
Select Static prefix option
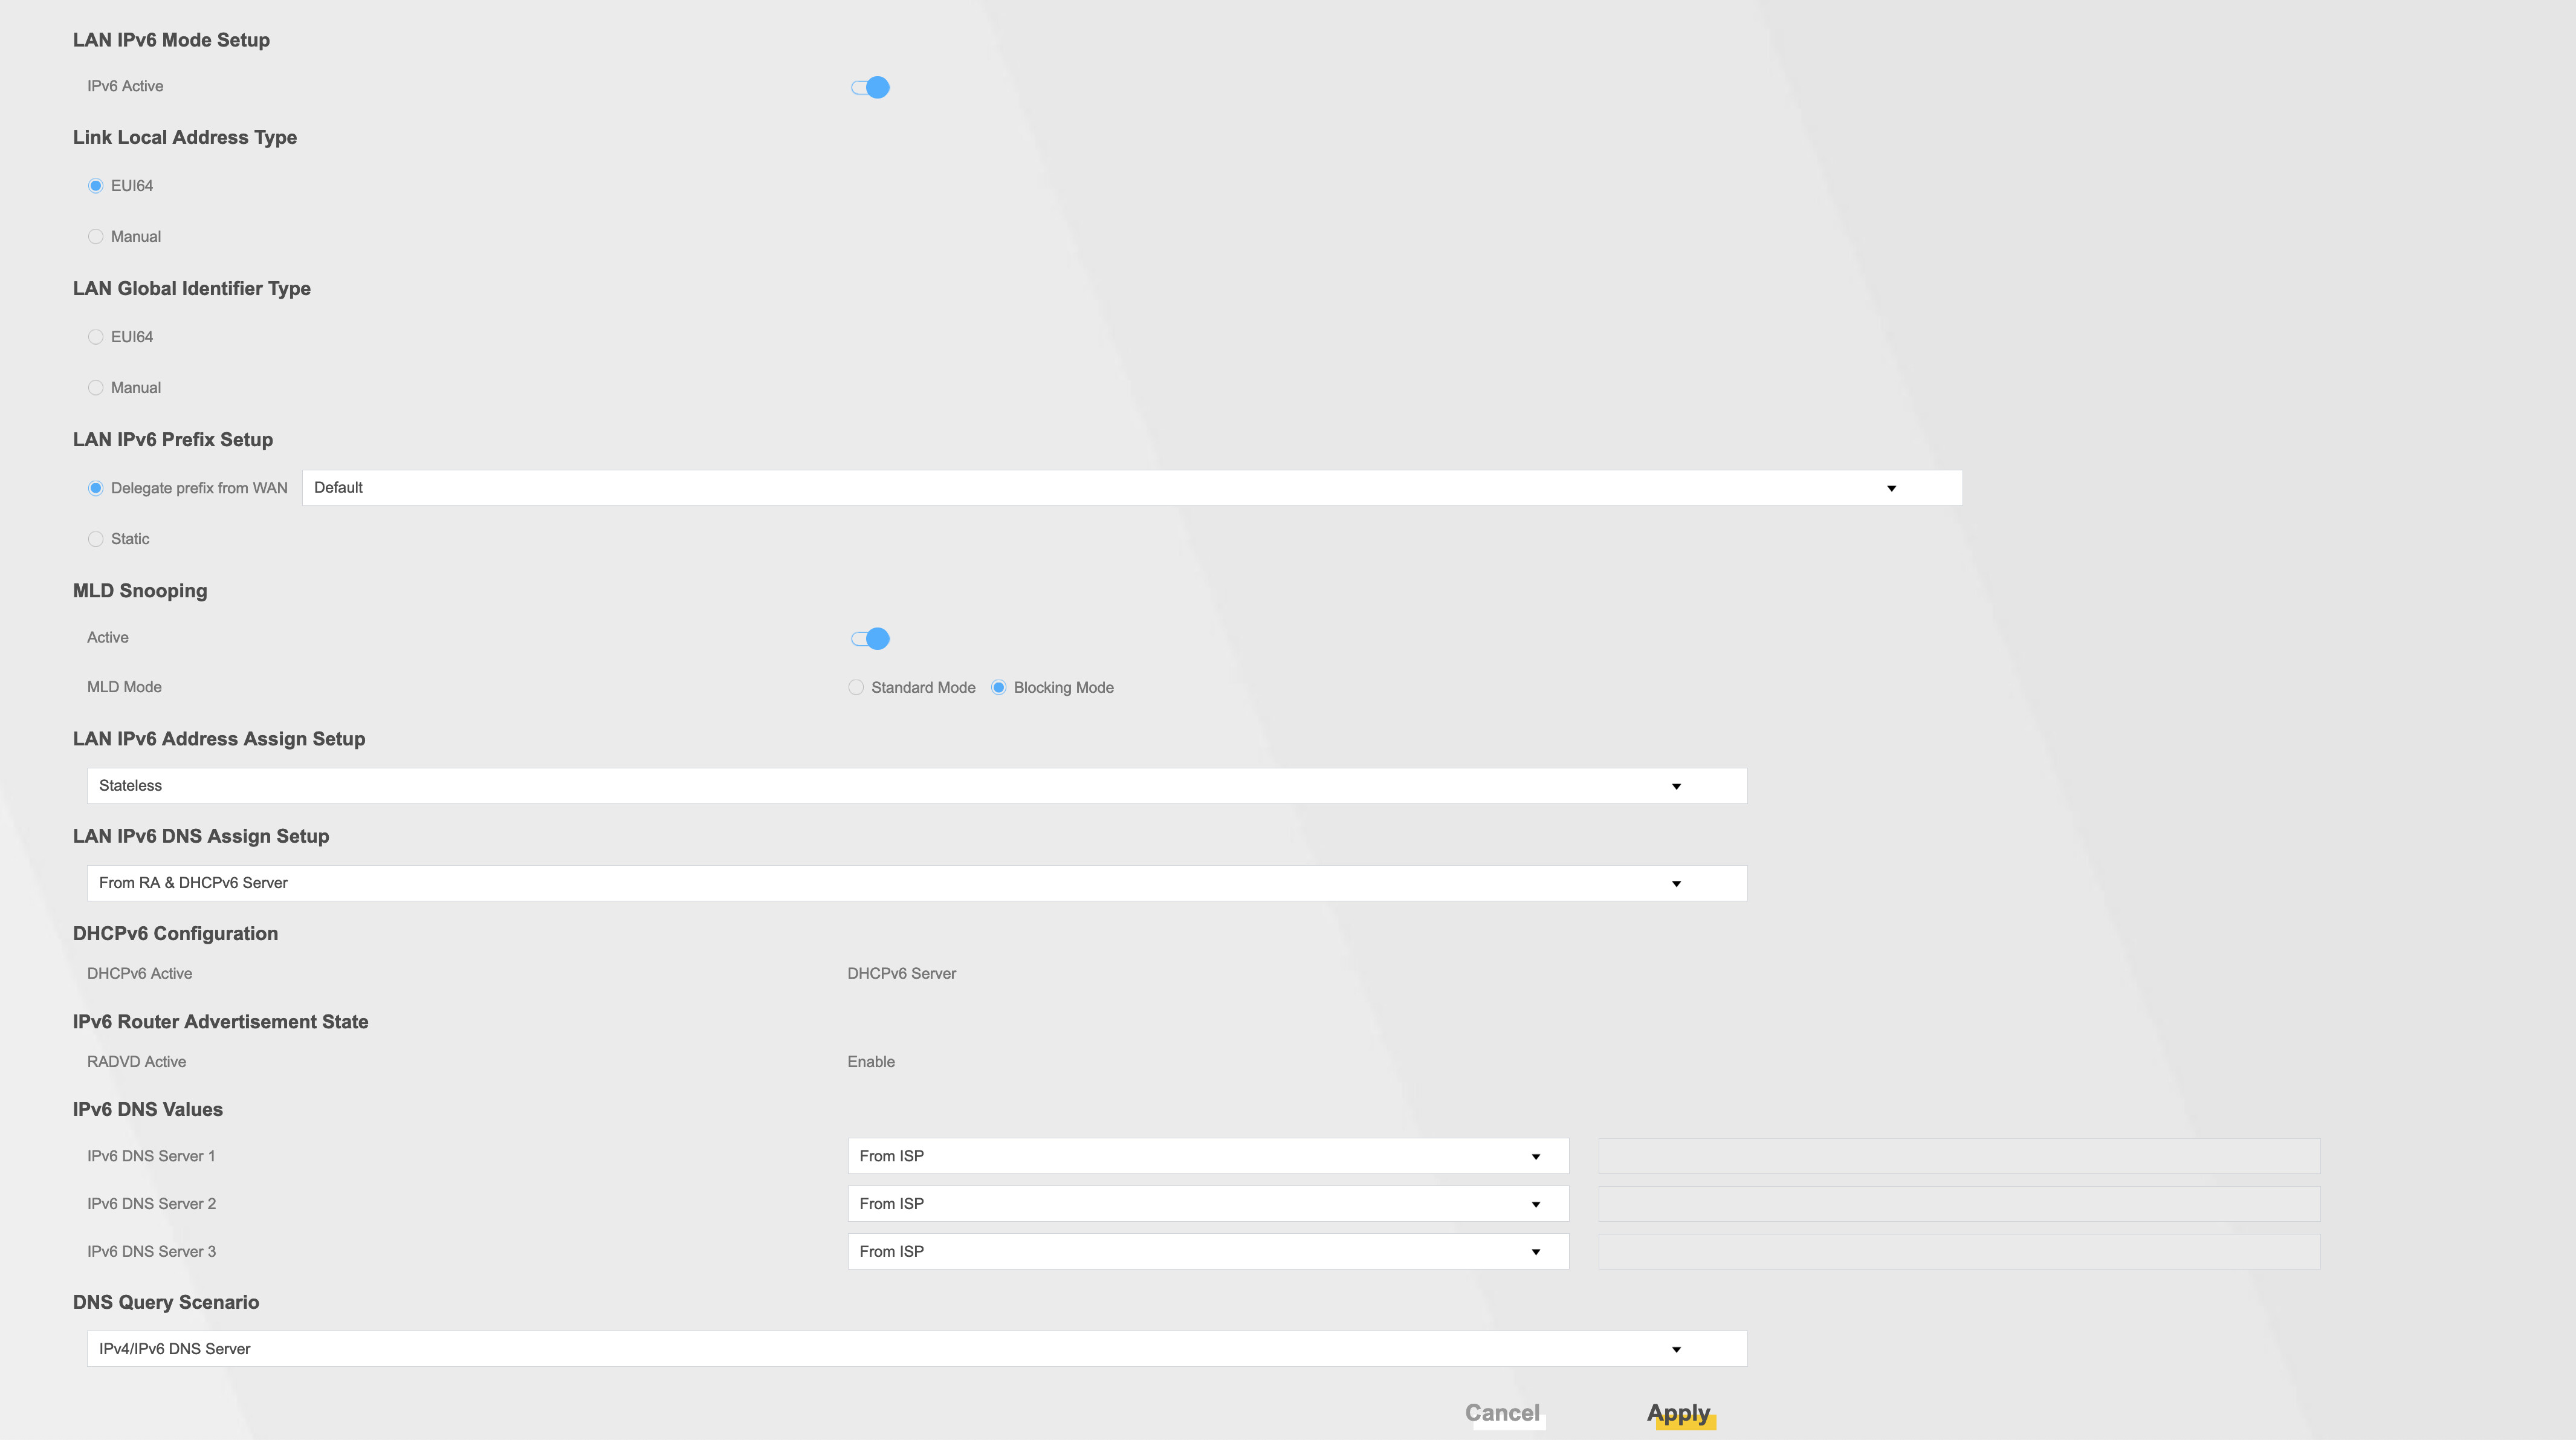pos(96,539)
